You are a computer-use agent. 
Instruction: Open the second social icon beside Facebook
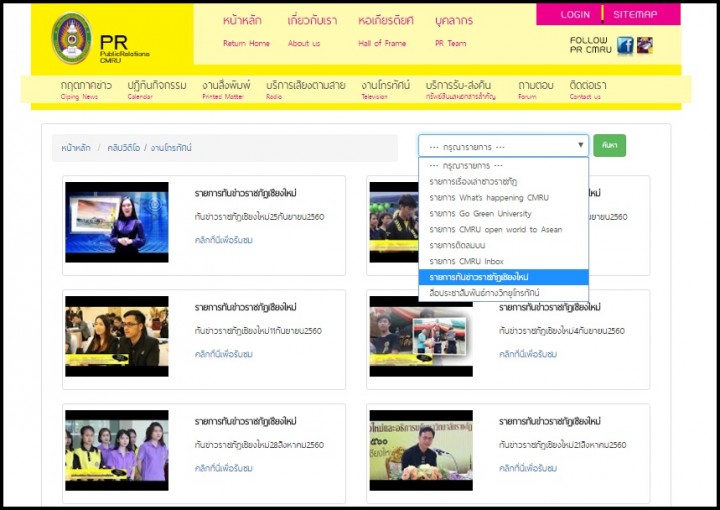tap(644, 45)
